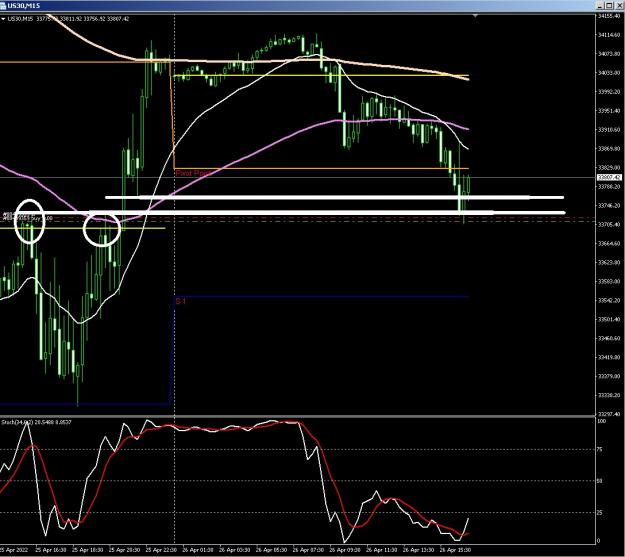Image resolution: width=625 pixels, height=557 pixels.
Task: Click price scale value 33951.40
Action: tap(609, 111)
